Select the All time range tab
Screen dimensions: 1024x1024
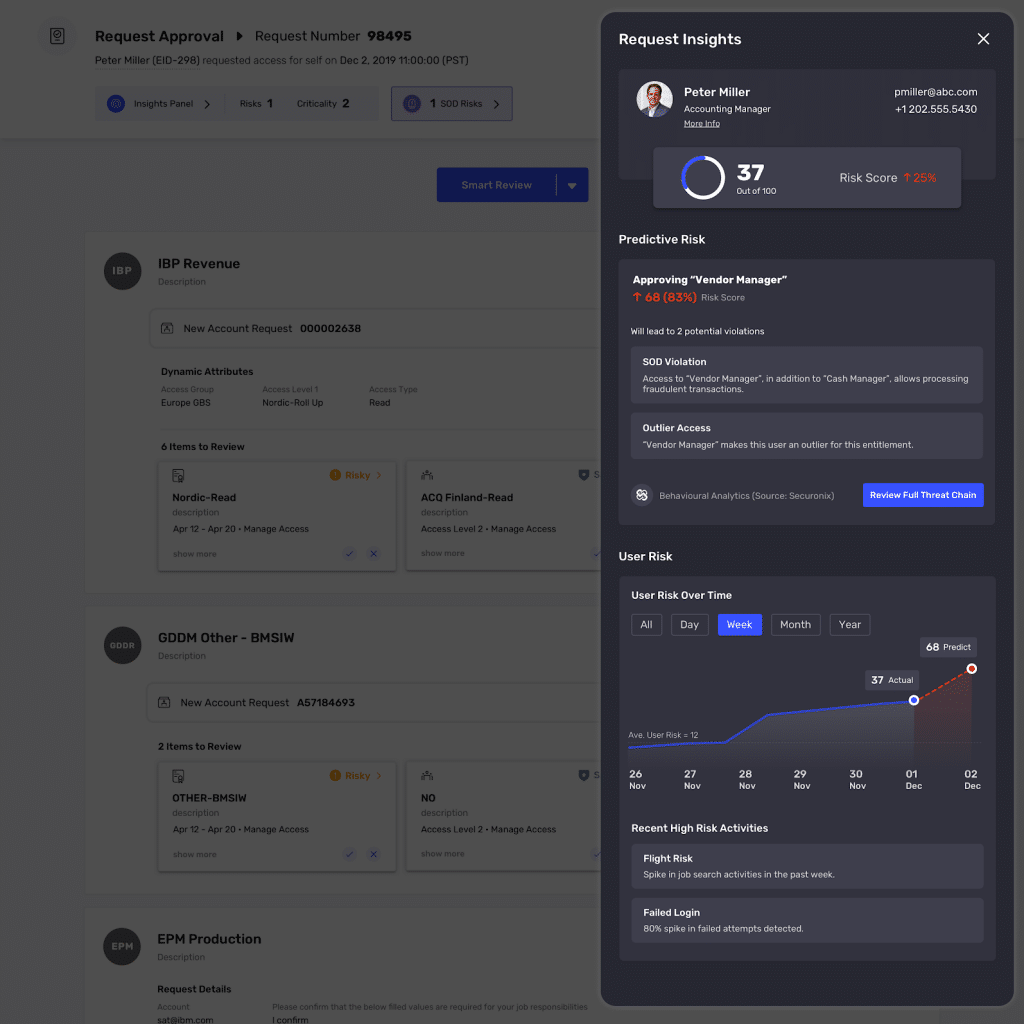[646, 624]
